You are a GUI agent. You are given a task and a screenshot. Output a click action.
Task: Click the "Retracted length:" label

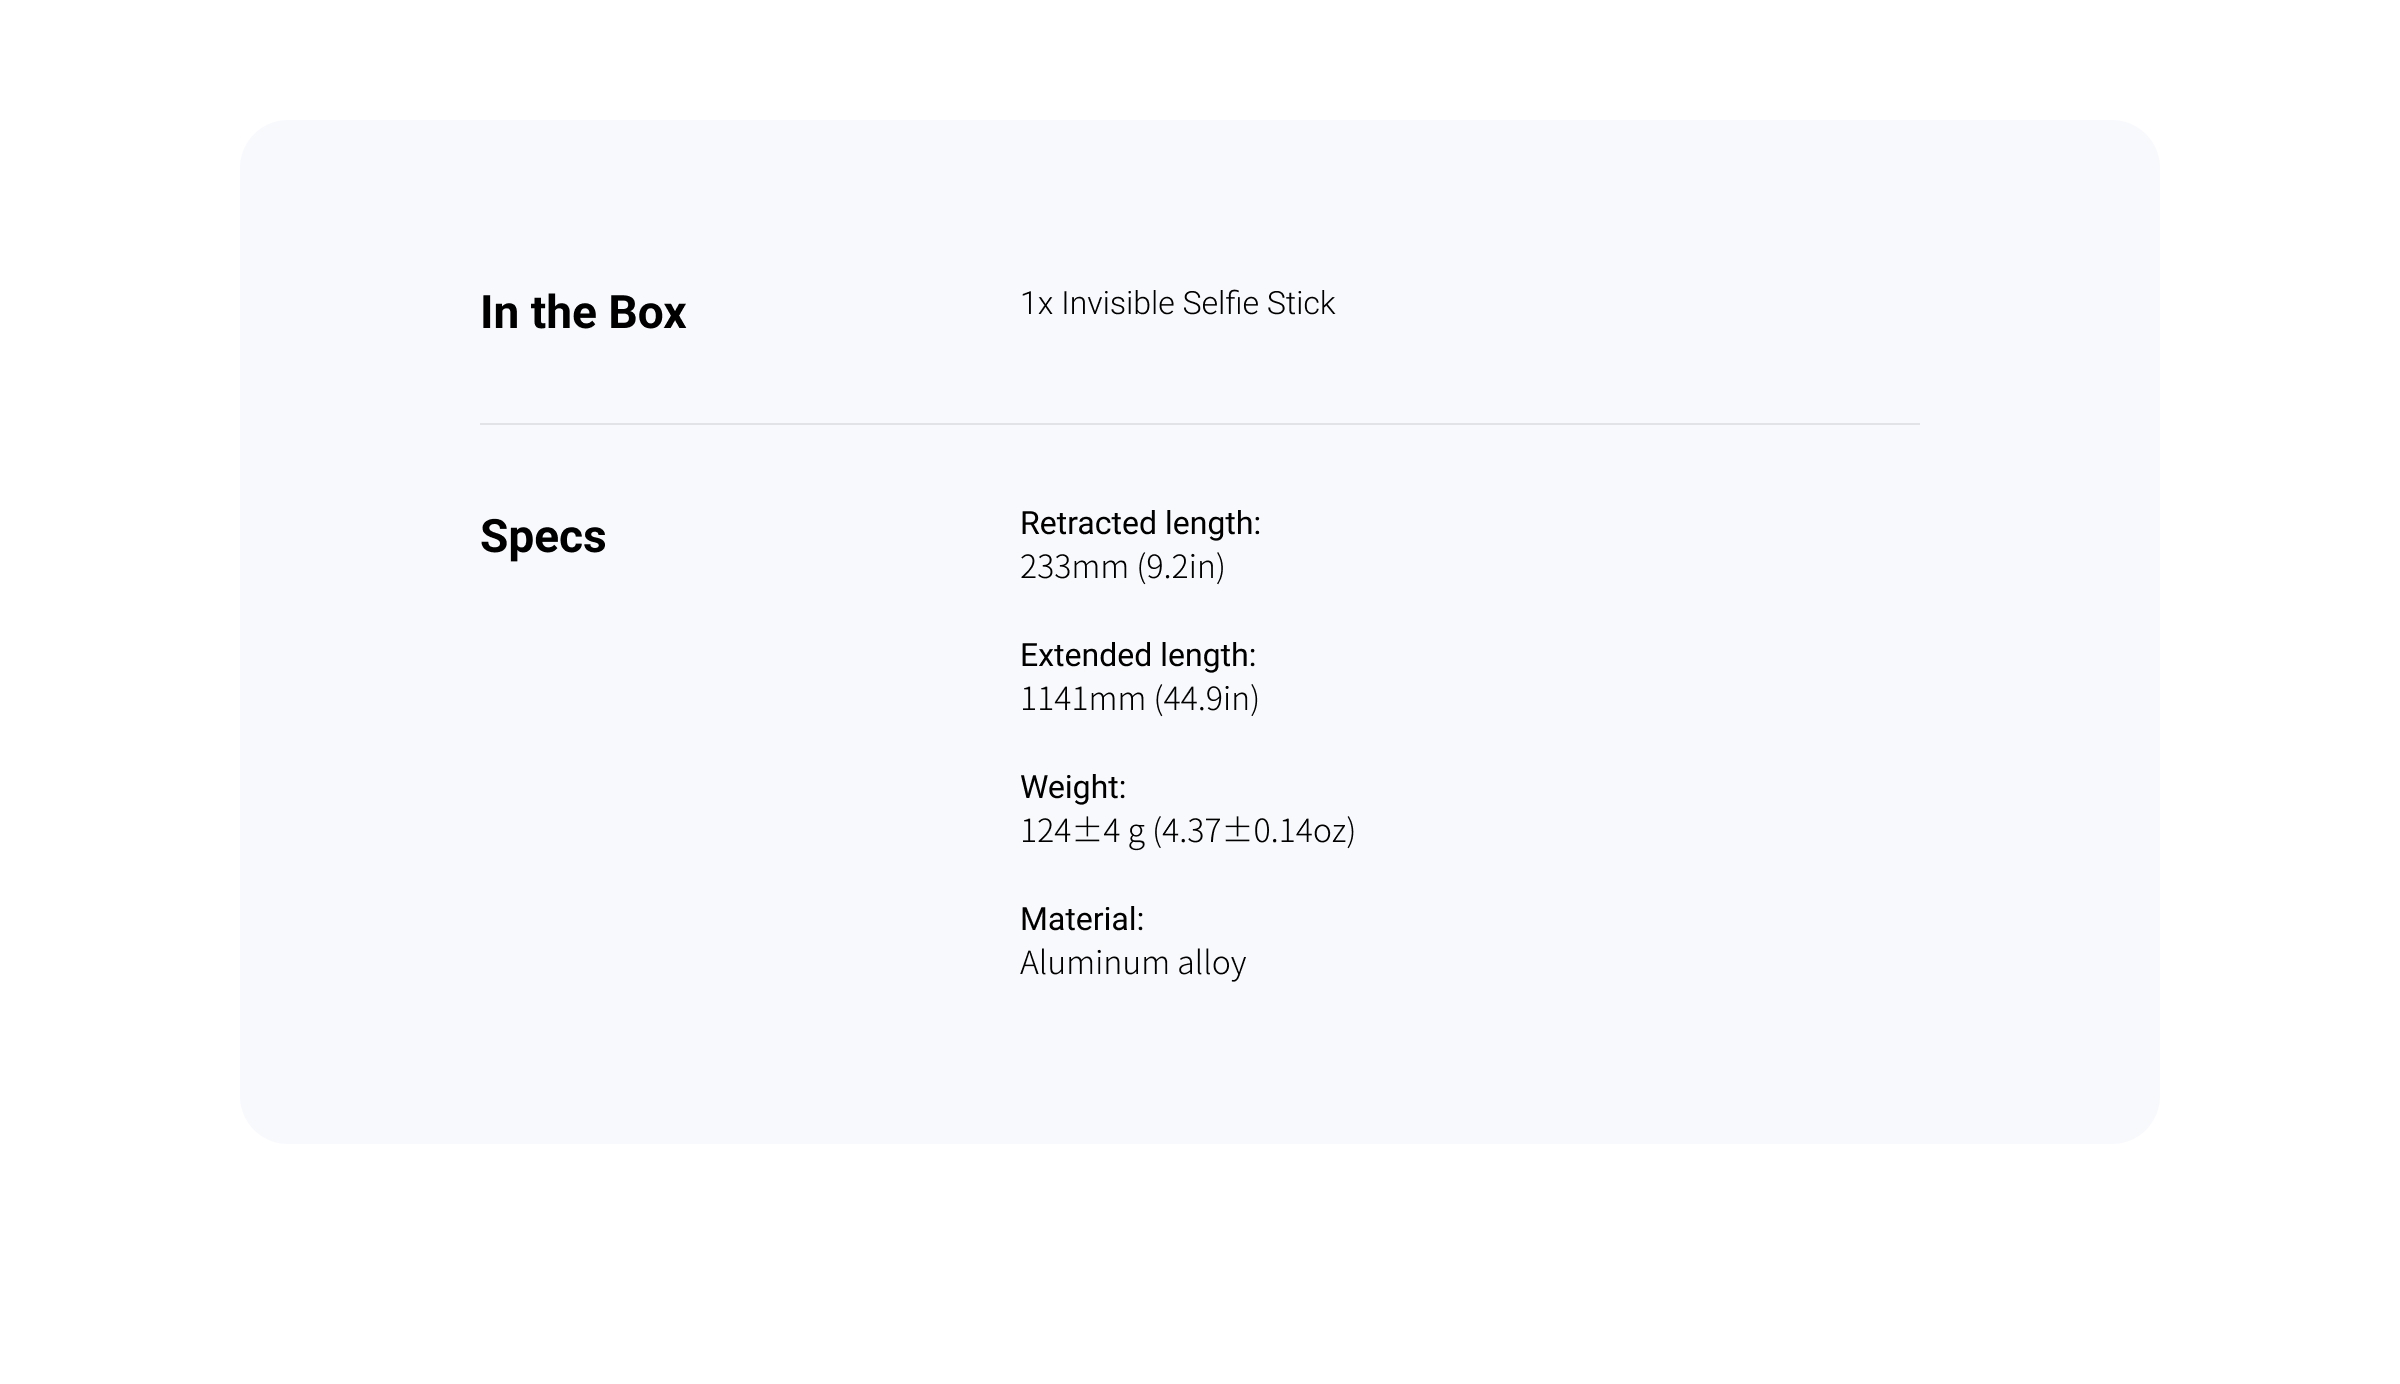pyautogui.click(x=1140, y=523)
